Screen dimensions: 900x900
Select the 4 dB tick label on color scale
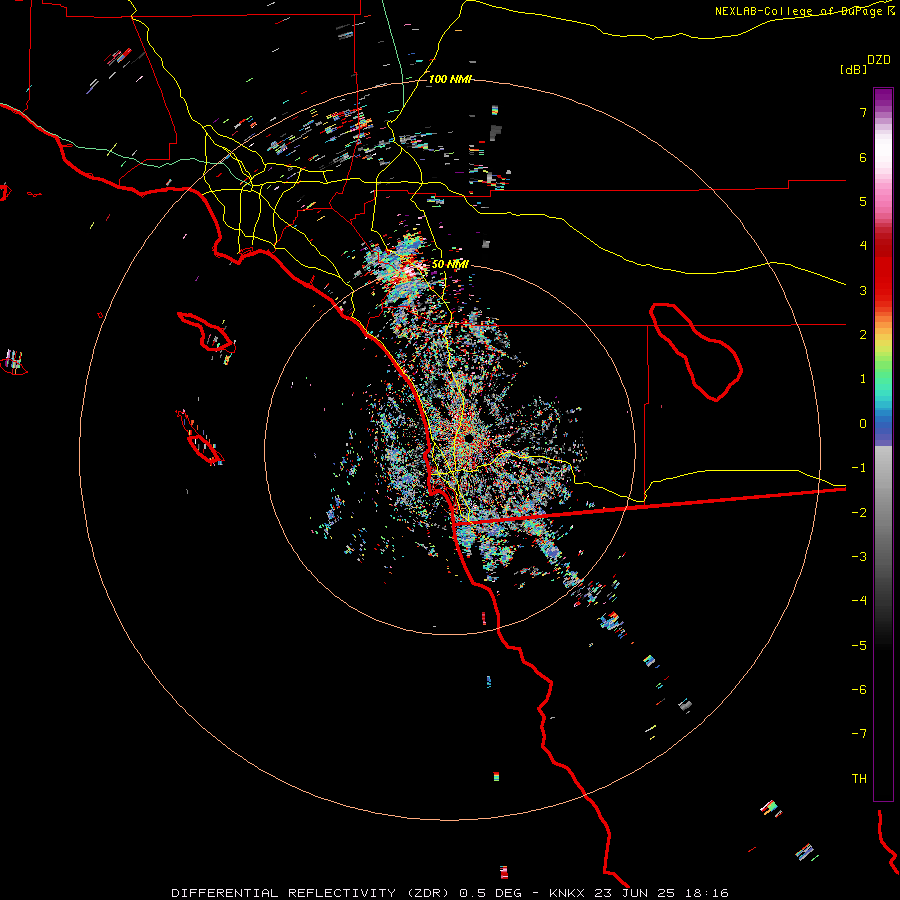tap(863, 246)
